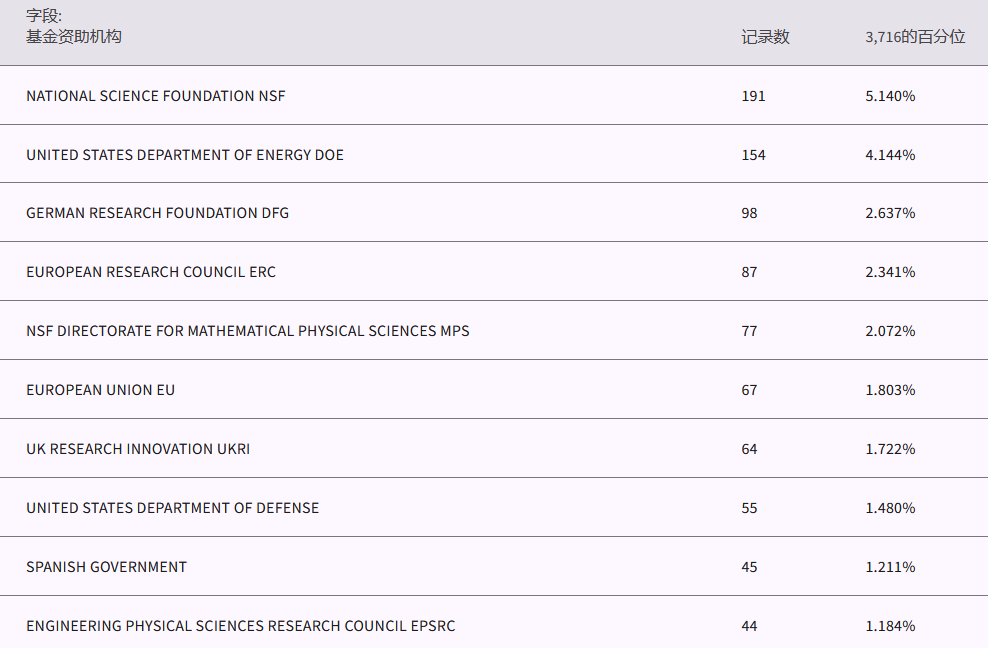Screen dimensions: 988x648
Task: Choose European Research Council ERC entry
Action: (x=151, y=272)
